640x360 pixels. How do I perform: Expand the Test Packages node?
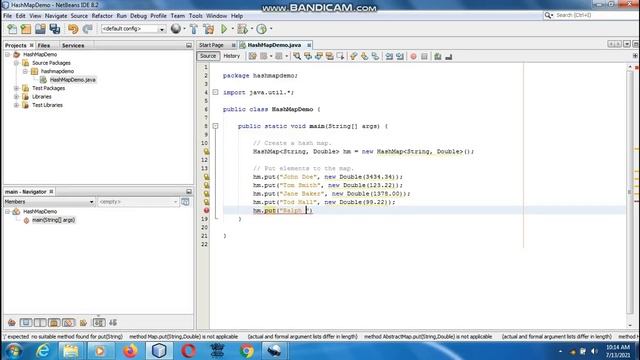coord(16,88)
